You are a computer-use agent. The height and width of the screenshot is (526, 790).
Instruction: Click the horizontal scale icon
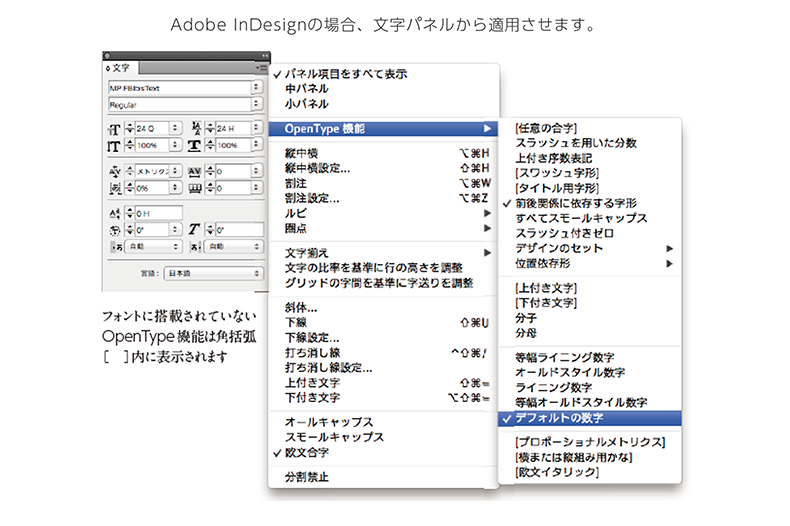click(x=194, y=146)
